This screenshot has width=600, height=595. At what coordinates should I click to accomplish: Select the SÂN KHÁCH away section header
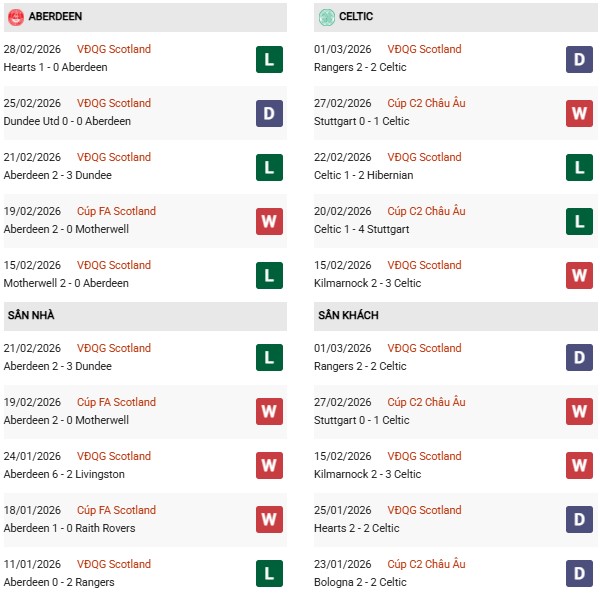(348, 316)
